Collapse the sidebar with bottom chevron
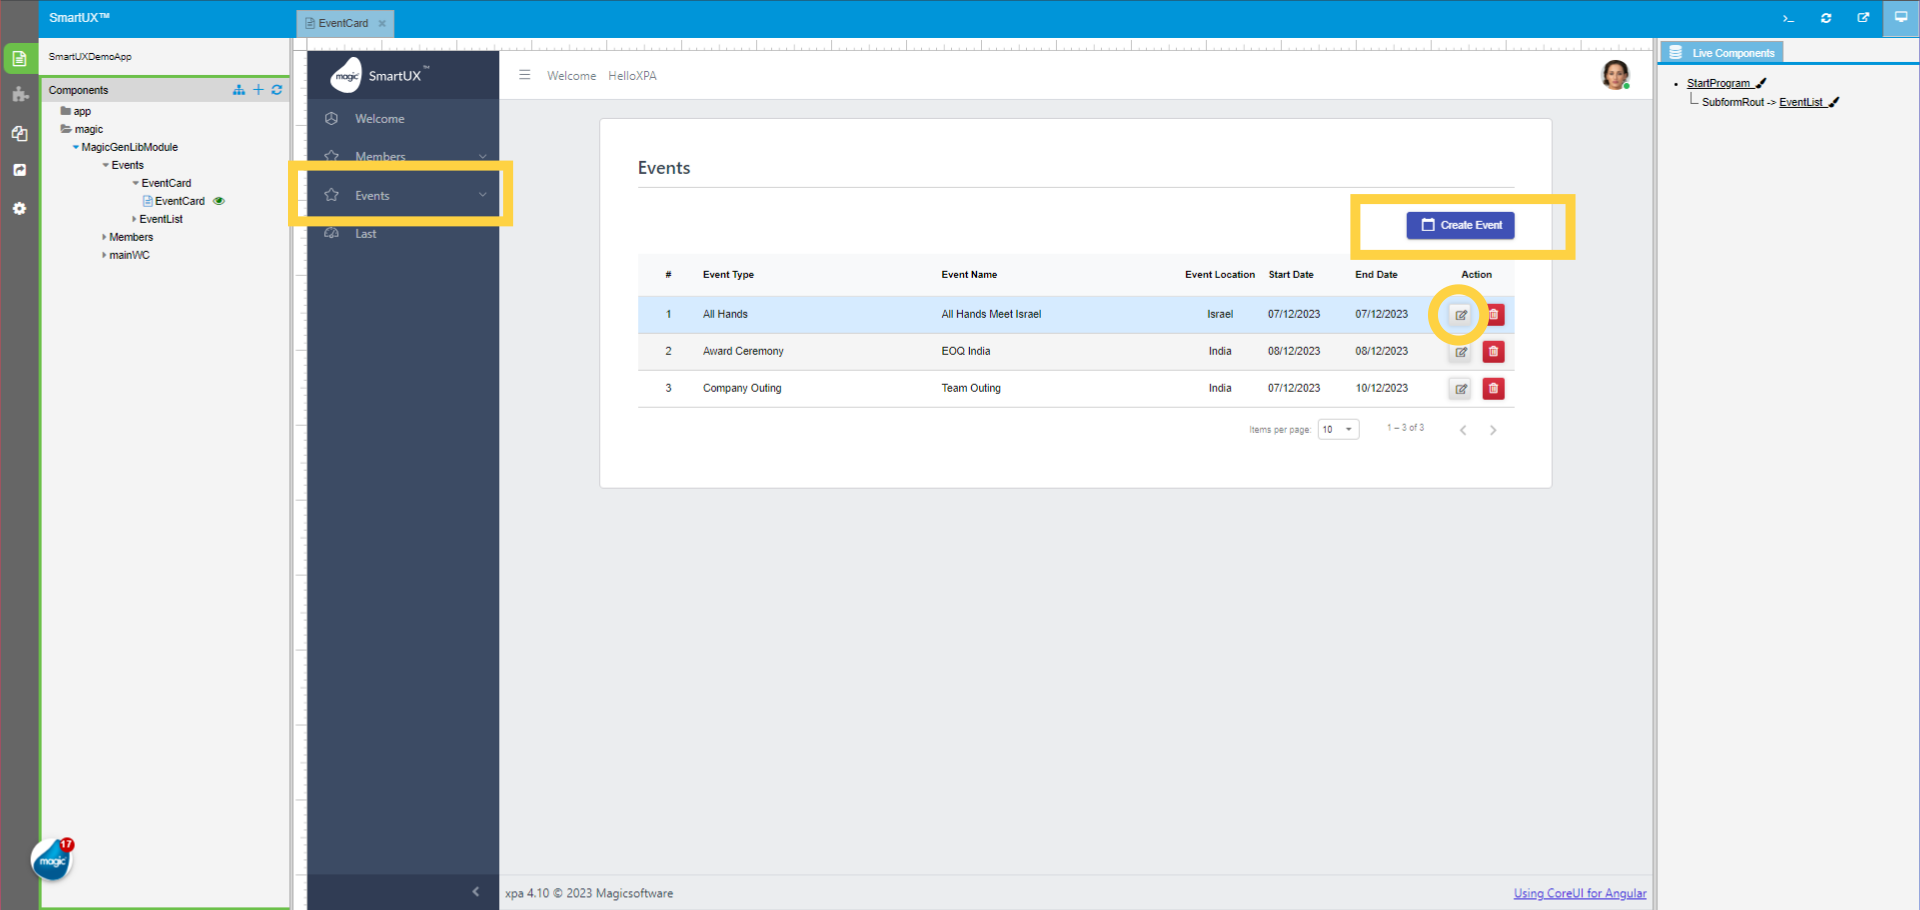 click(x=475, y=891)
